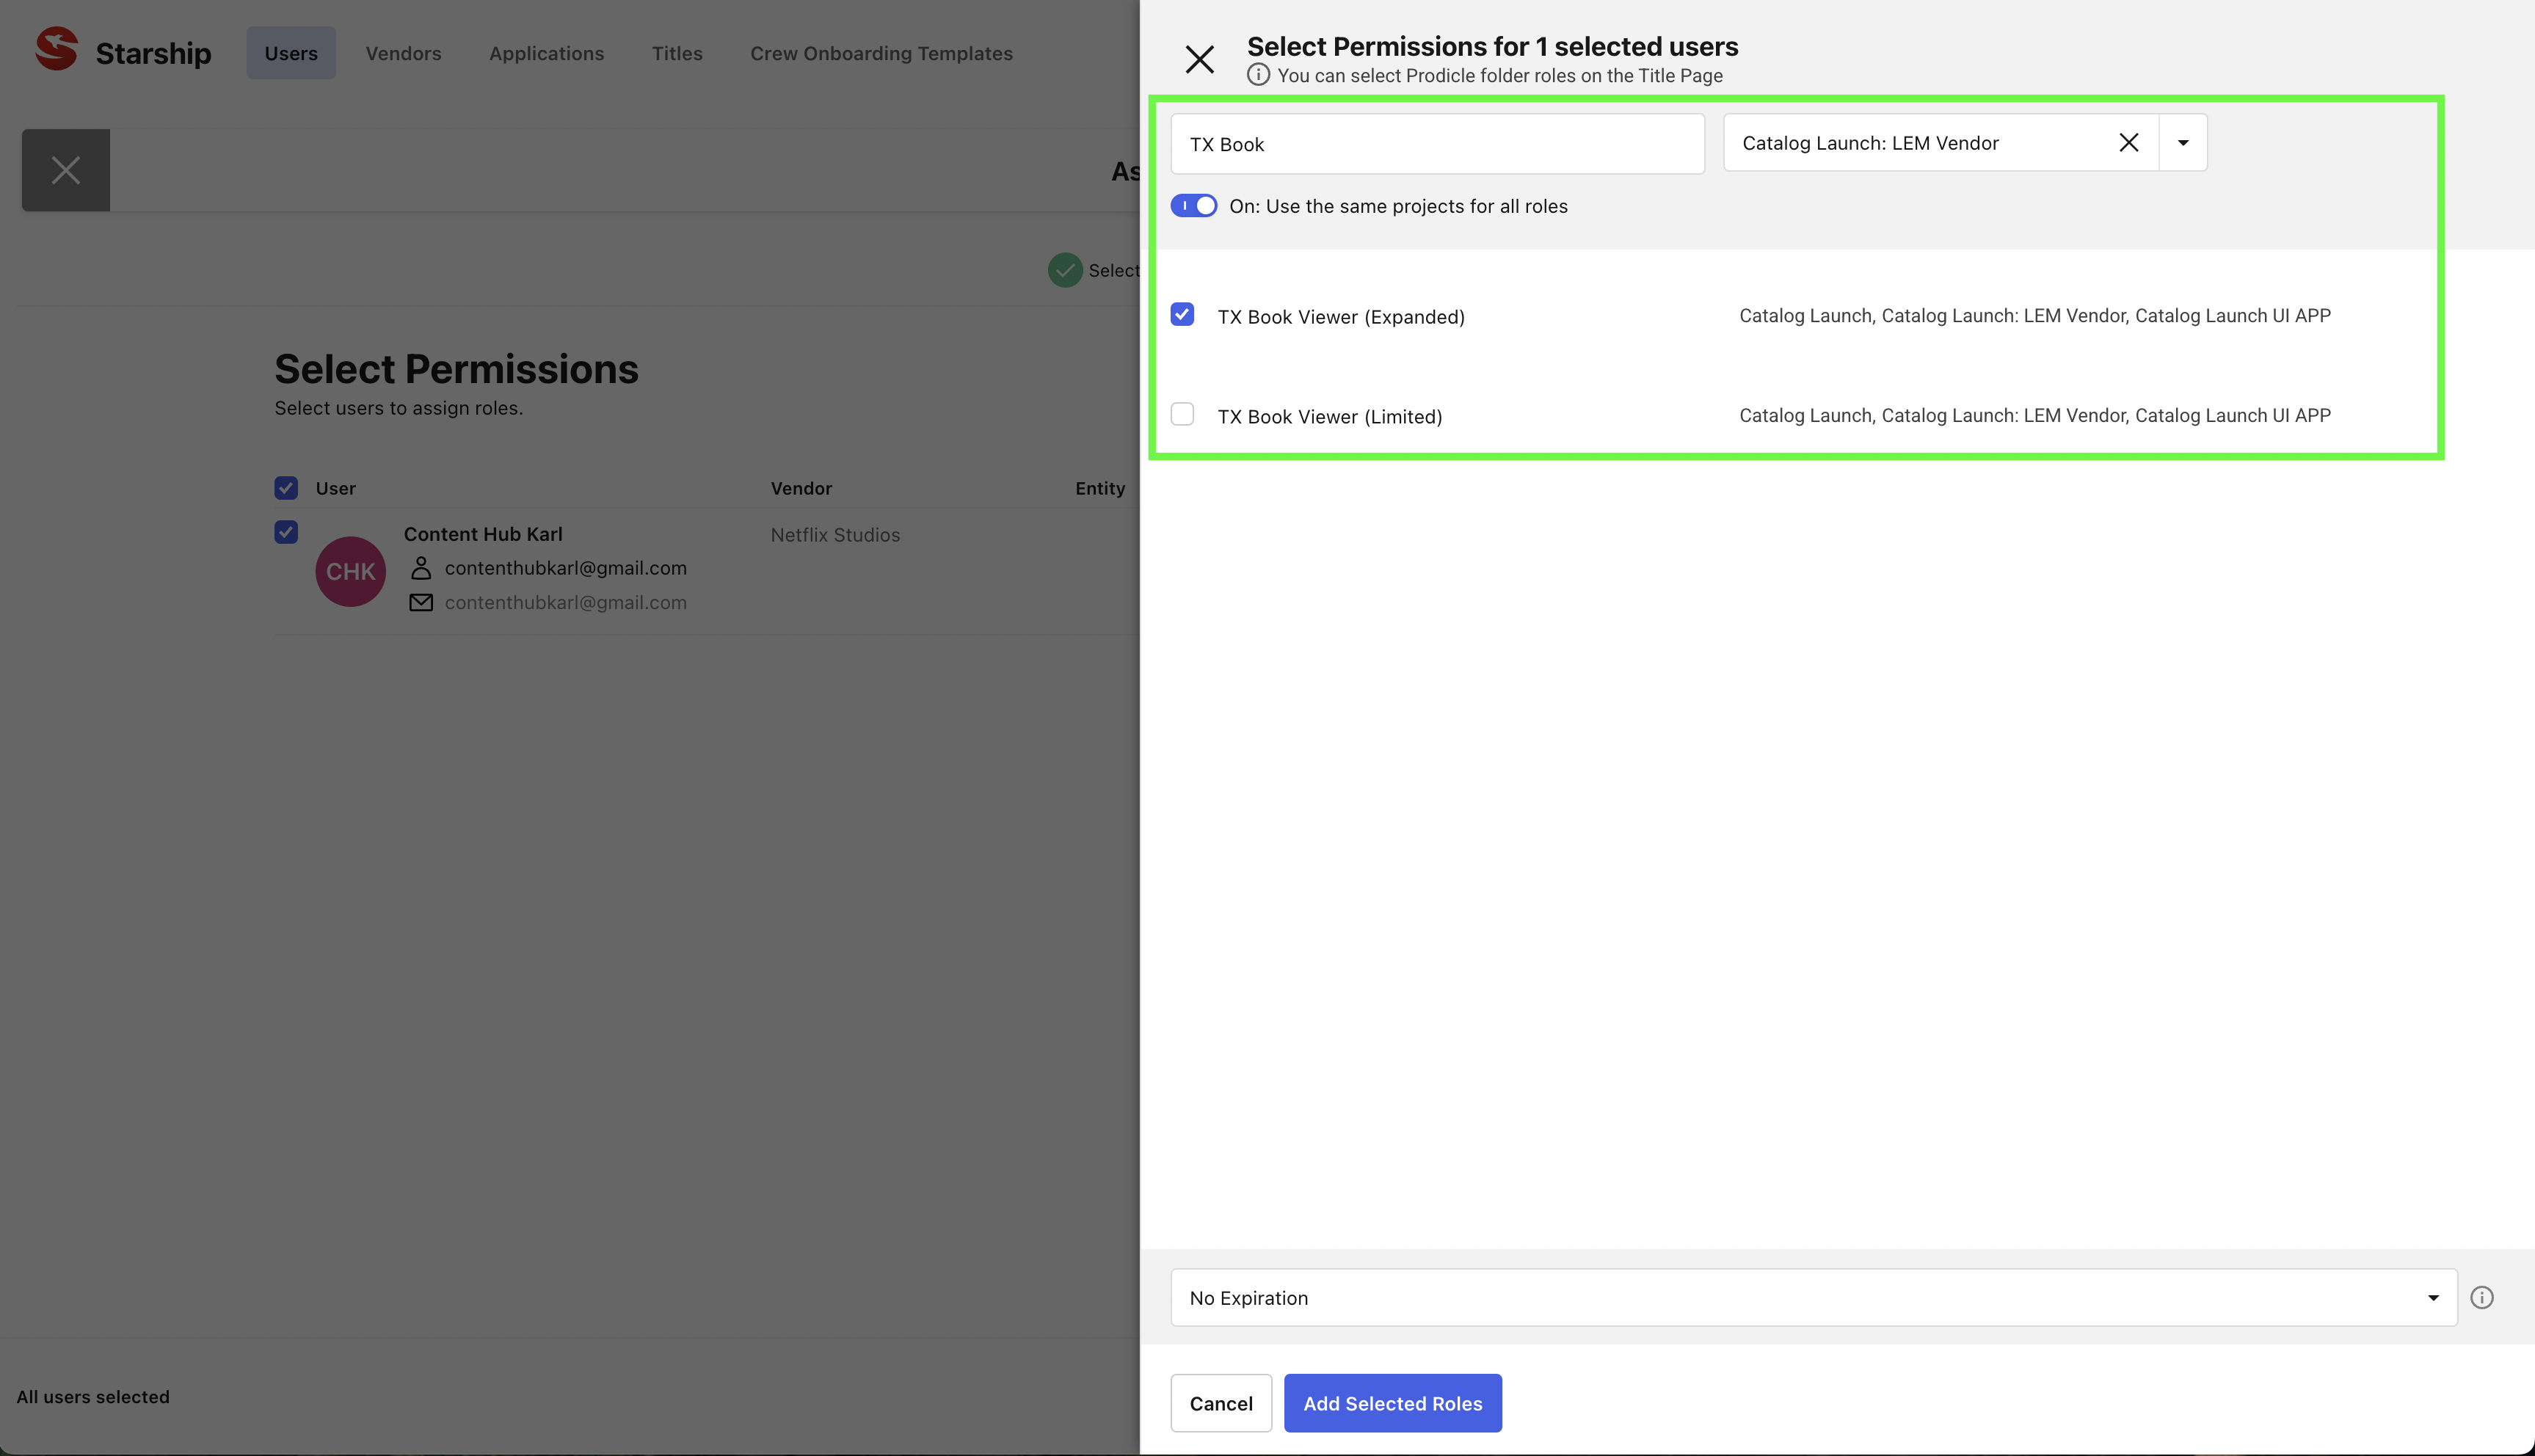Click the Netflix Studios vendor cell

(x=835, y=535)
